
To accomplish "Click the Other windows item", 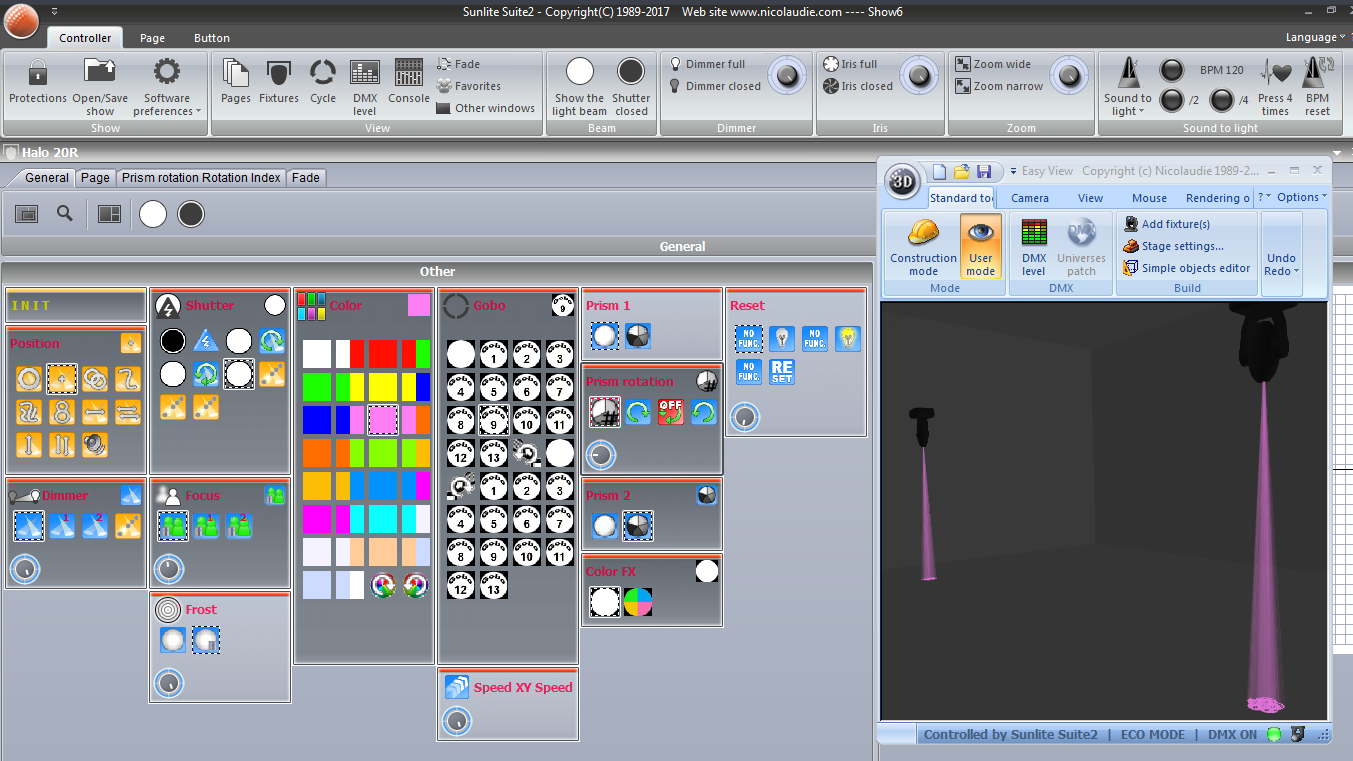I will point(486,108).
